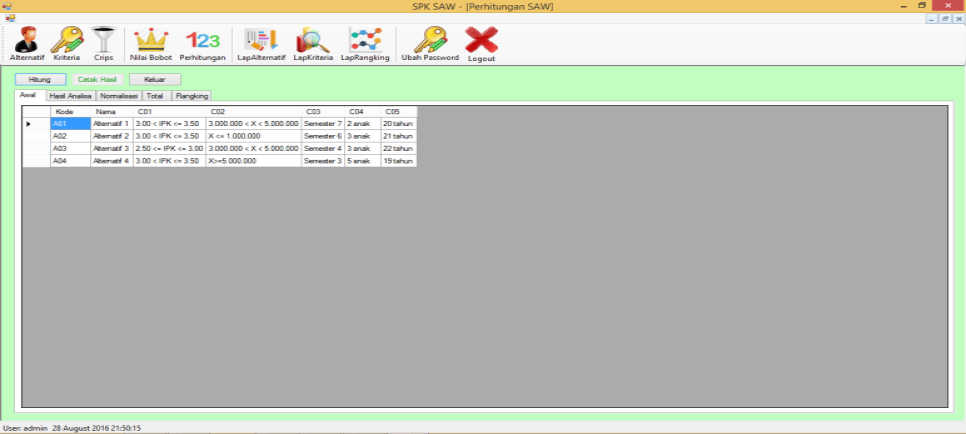Click the row selector arrow for A01
The width and height of the screenshot is (966, 434).
(x=36, y=123)
